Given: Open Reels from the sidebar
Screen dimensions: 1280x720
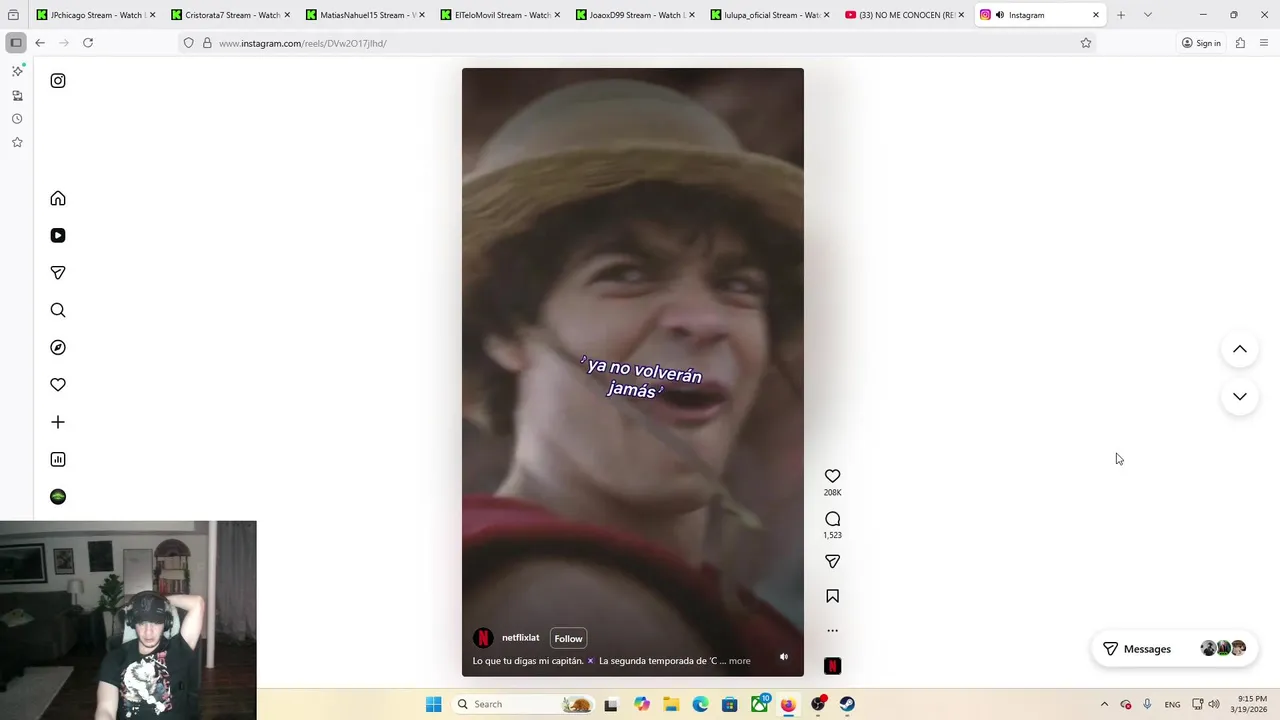Looking at the screenshot, I should [x=58, y=236].
